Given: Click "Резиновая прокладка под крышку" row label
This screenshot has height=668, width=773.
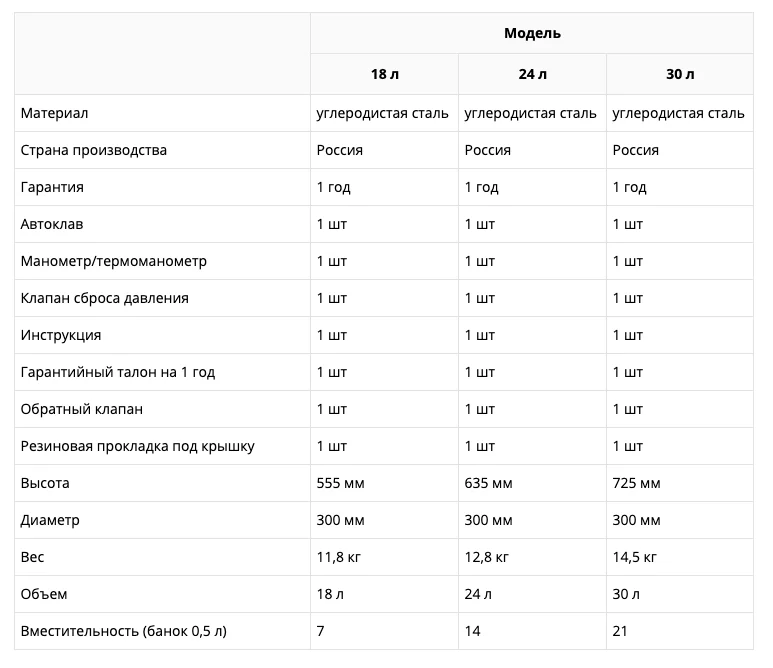Looking at the screenshot, I should coord(137,446).
